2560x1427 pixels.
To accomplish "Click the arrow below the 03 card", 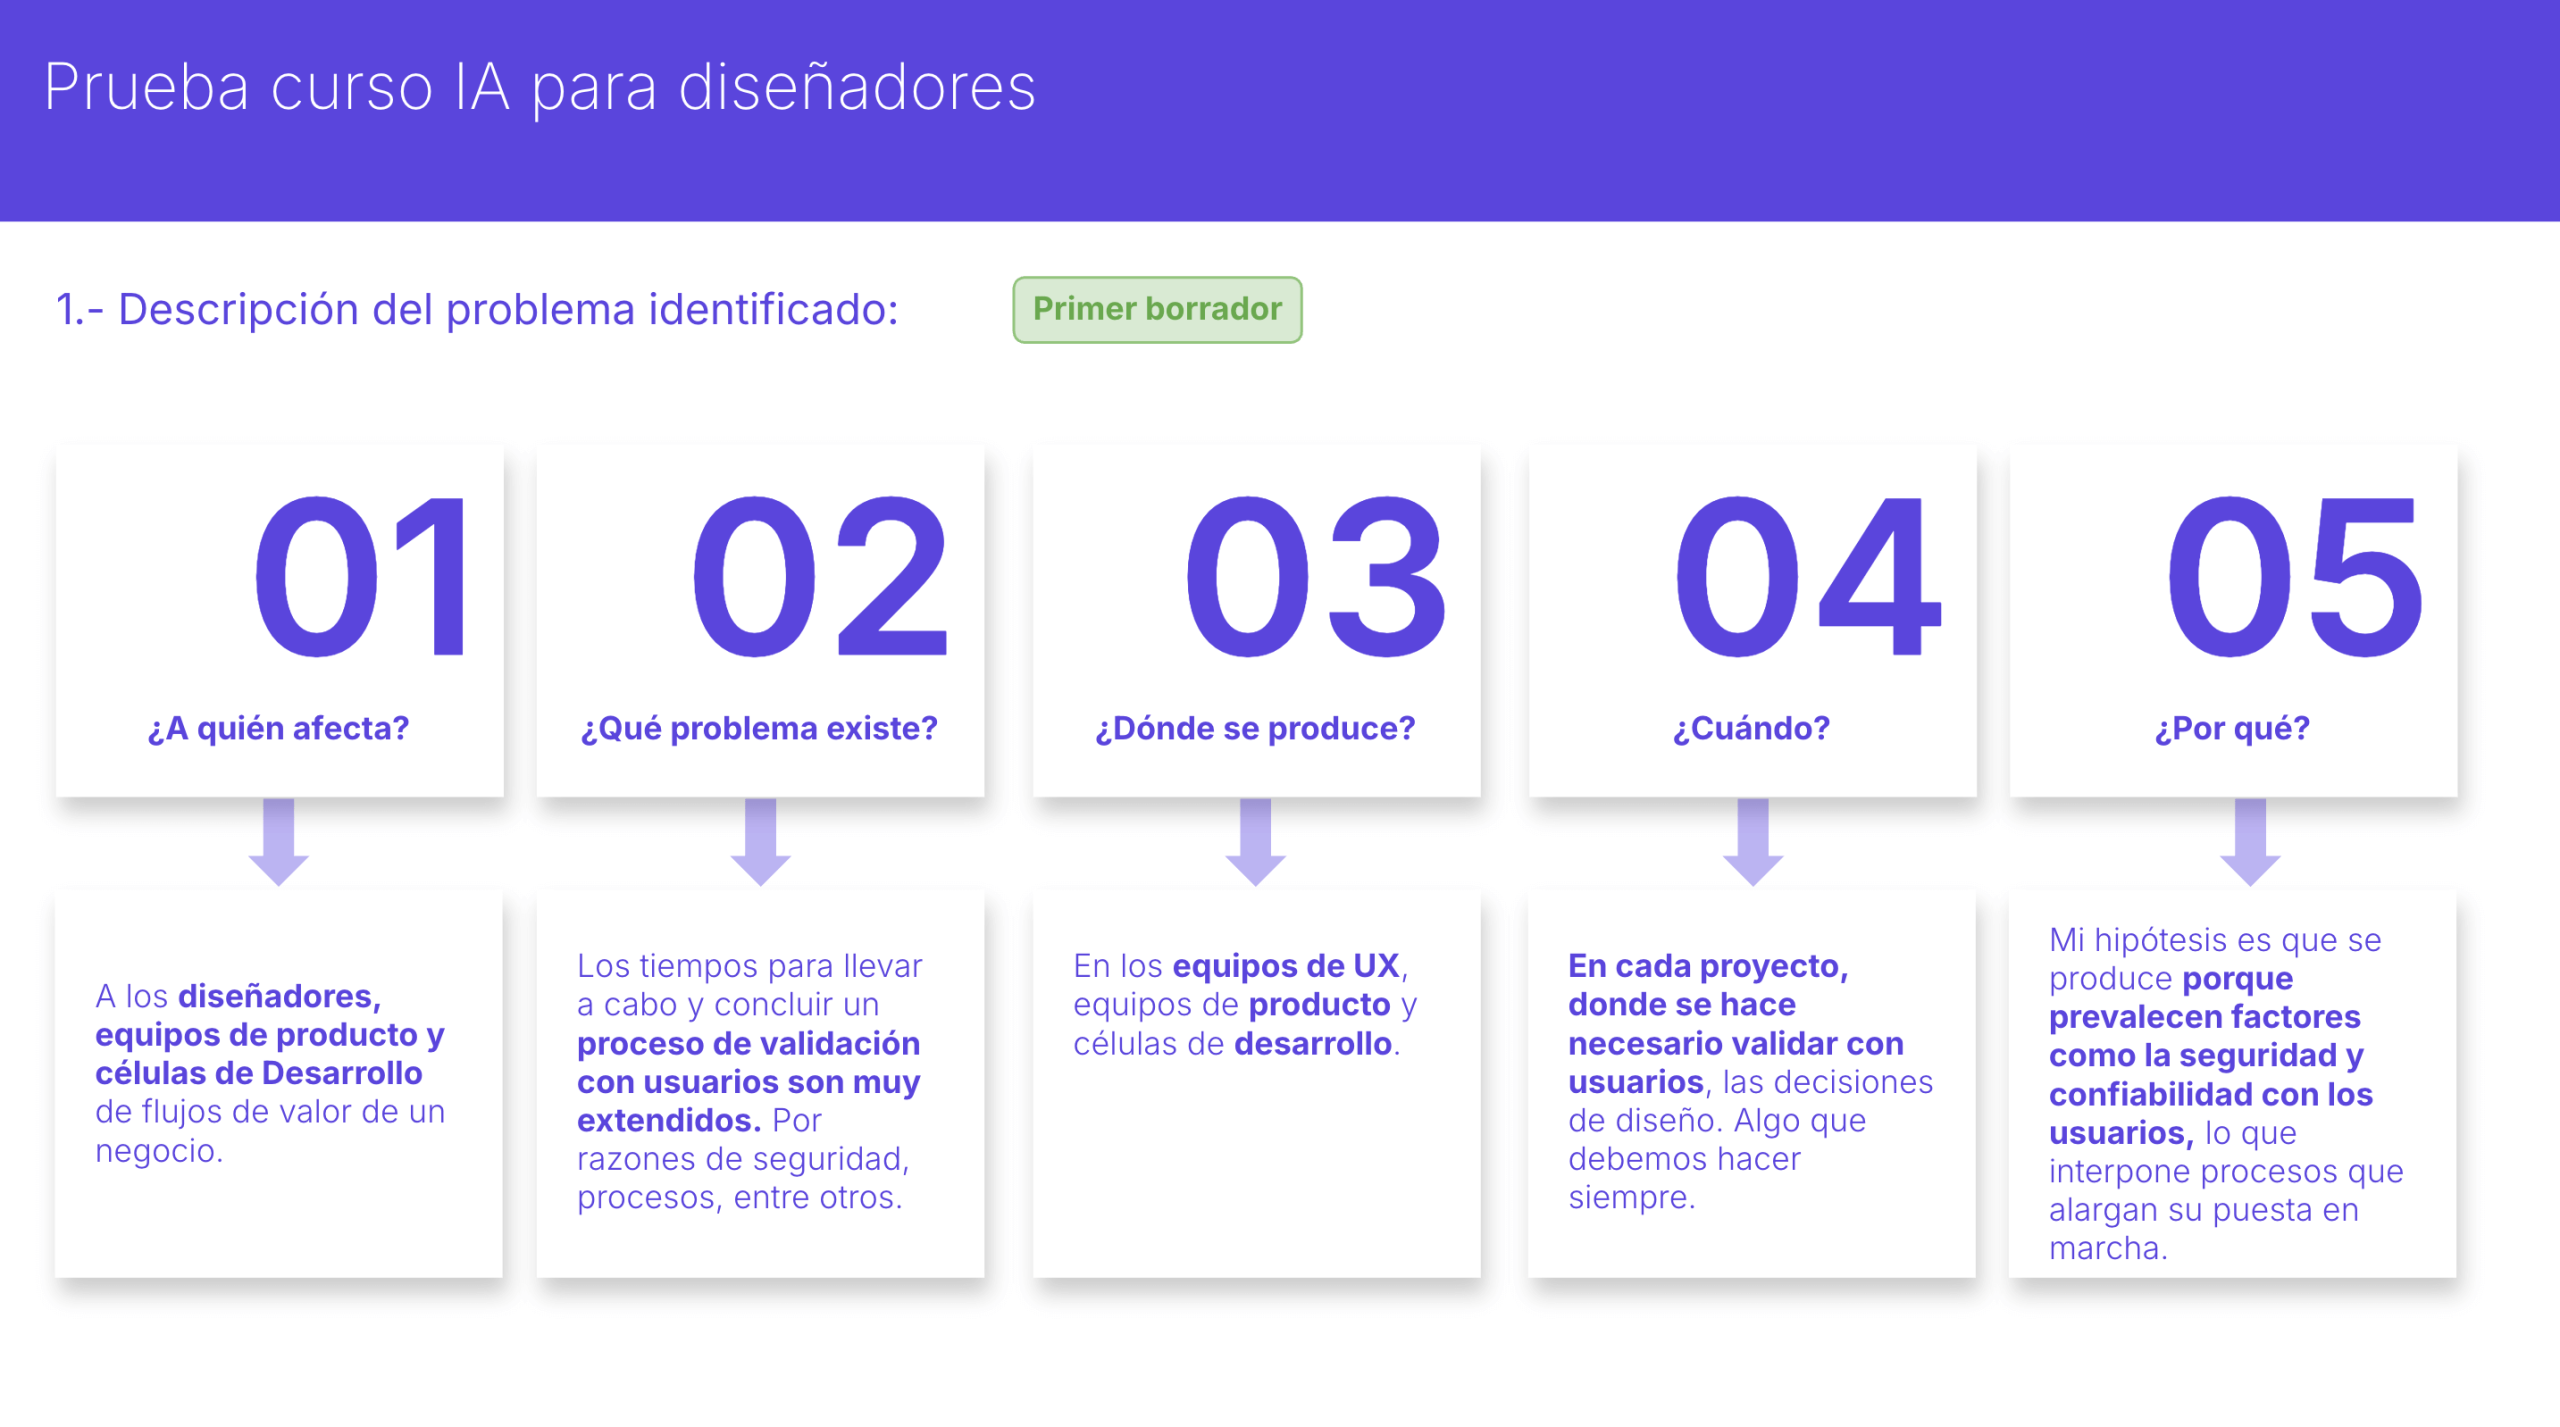I will pyautogui.click(x=1255, y=842).
